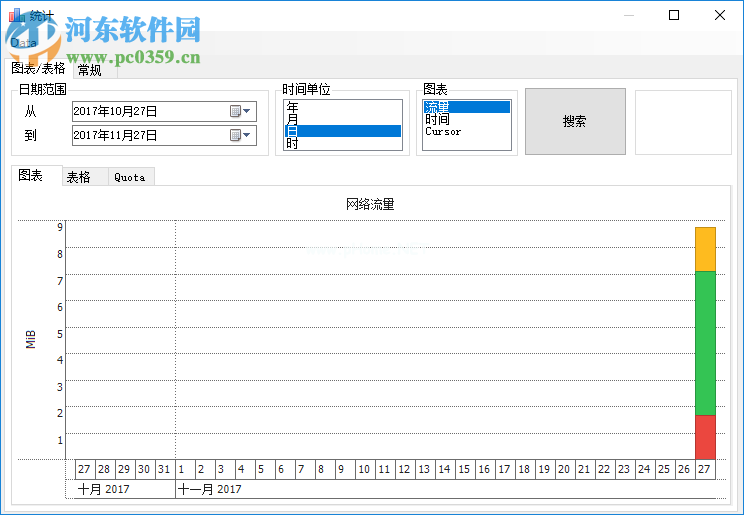
Task: Click the red segment of the day 27 bar
Action: pyautogui.click(x=705, y=437)
